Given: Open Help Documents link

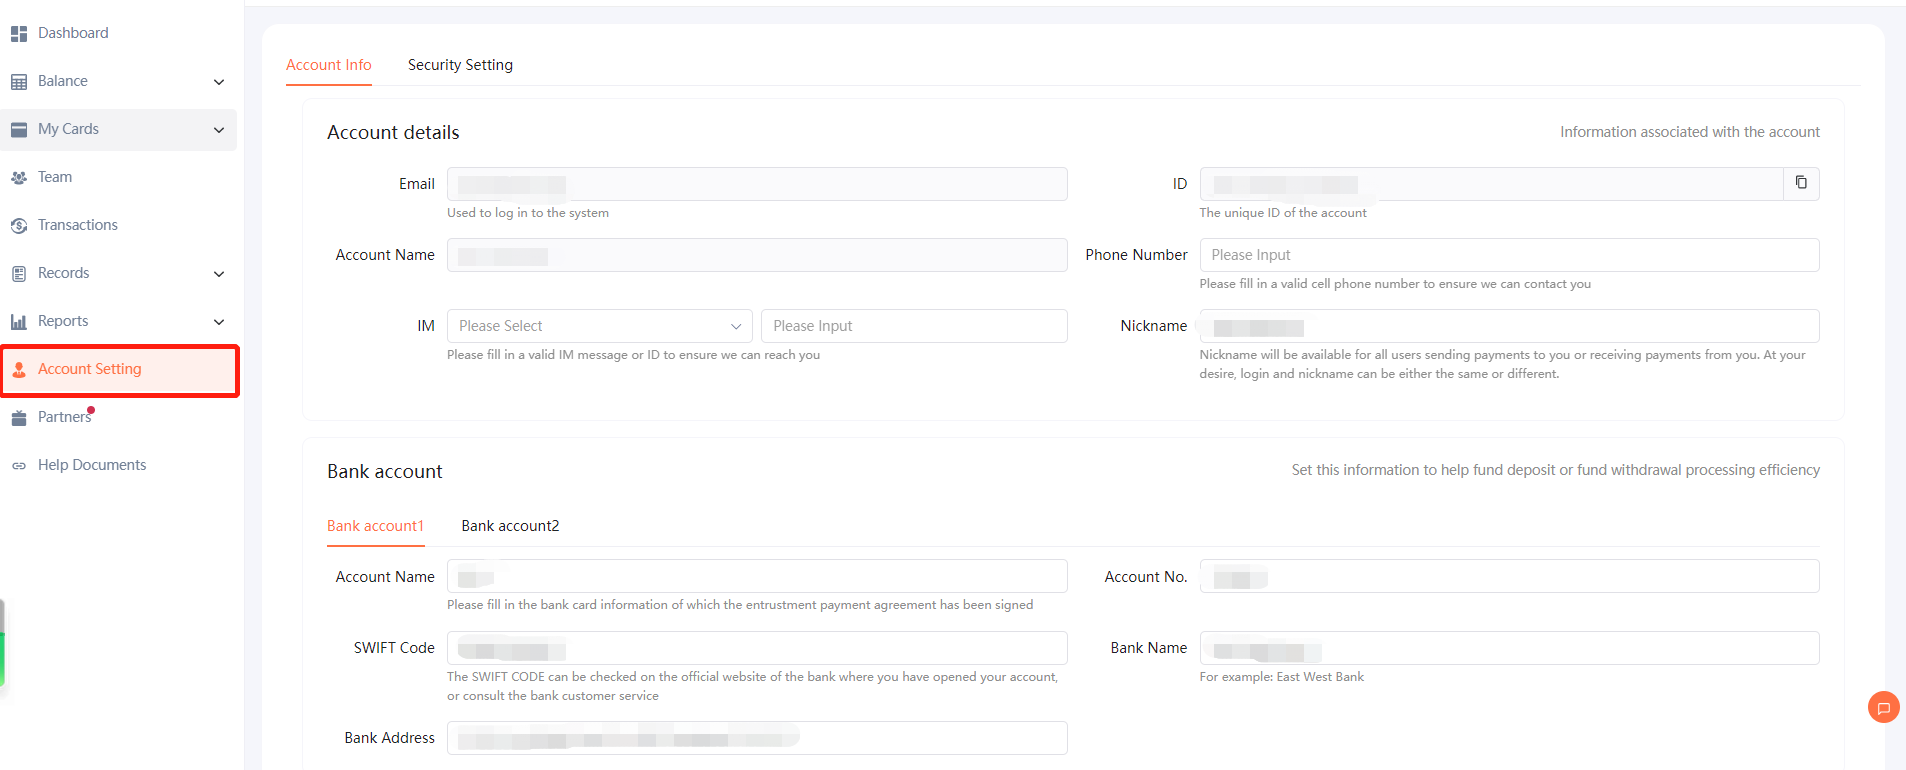Looking at the screenshot, I should point(92,465).
